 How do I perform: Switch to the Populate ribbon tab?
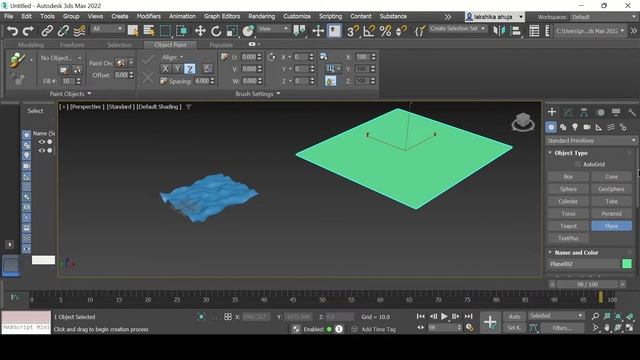coord(221,45)
